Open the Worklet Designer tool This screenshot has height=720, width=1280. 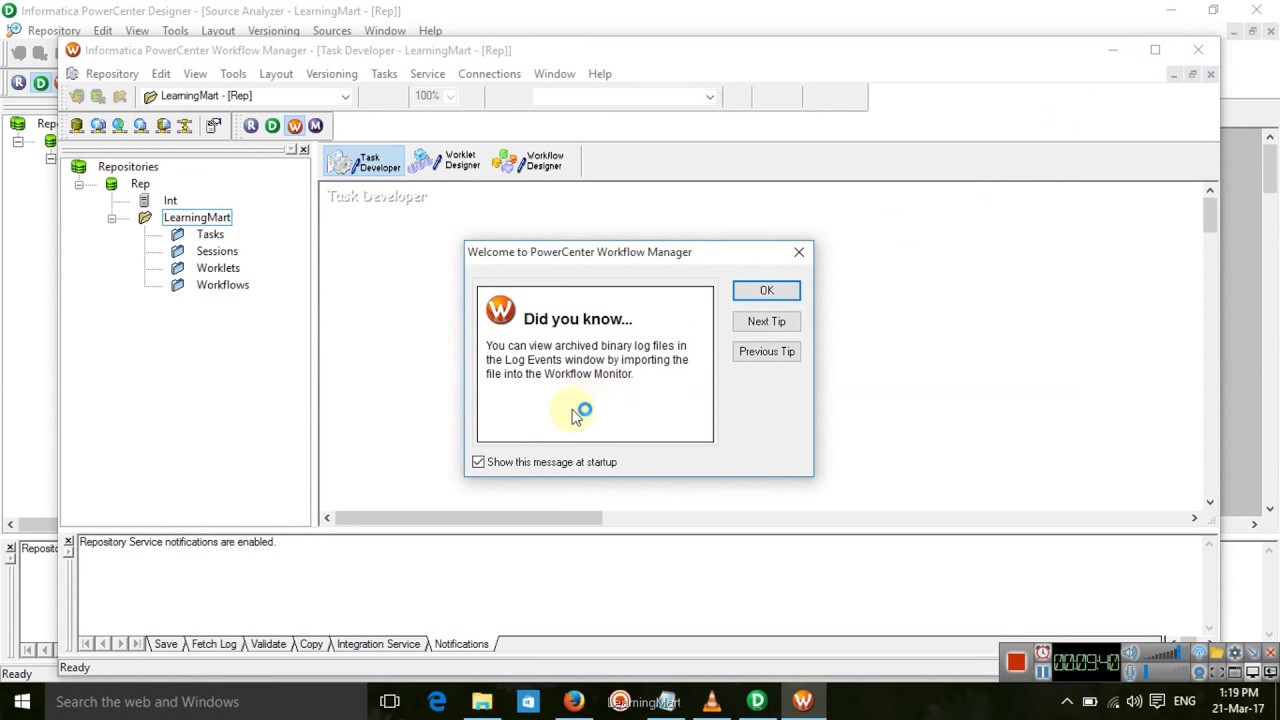coord(446,161)
